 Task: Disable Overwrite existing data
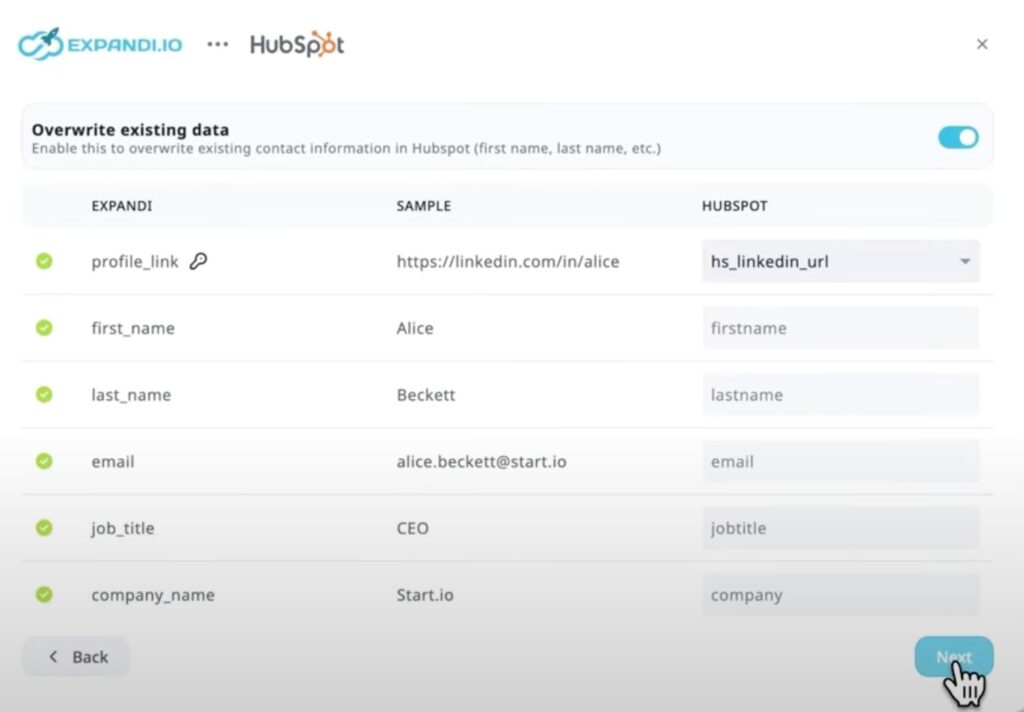tap(958, 137)
